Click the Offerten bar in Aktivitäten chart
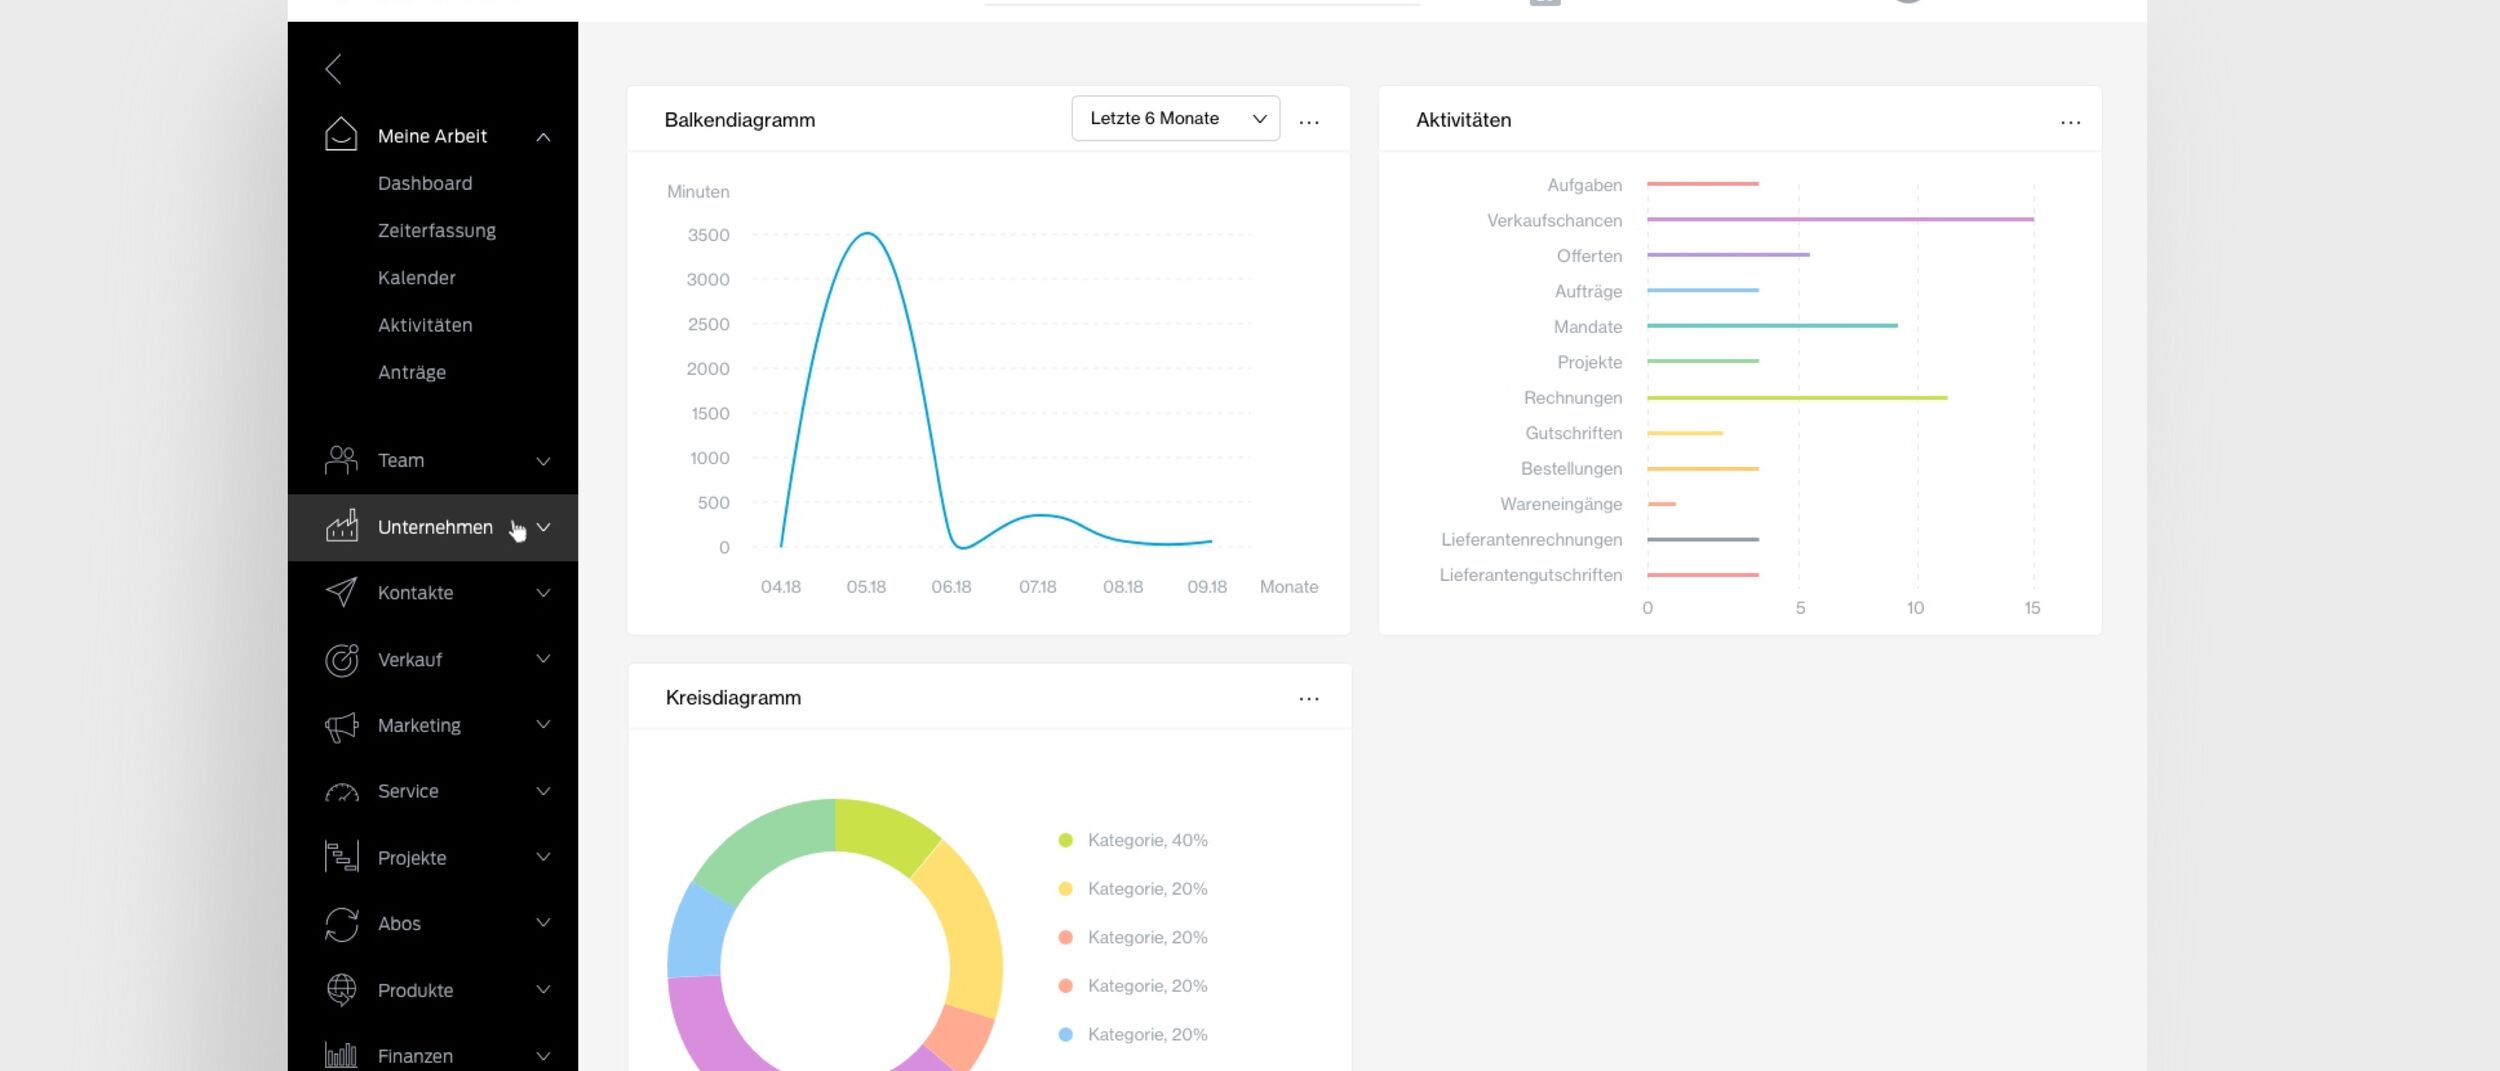 [x=1728, y=255]
